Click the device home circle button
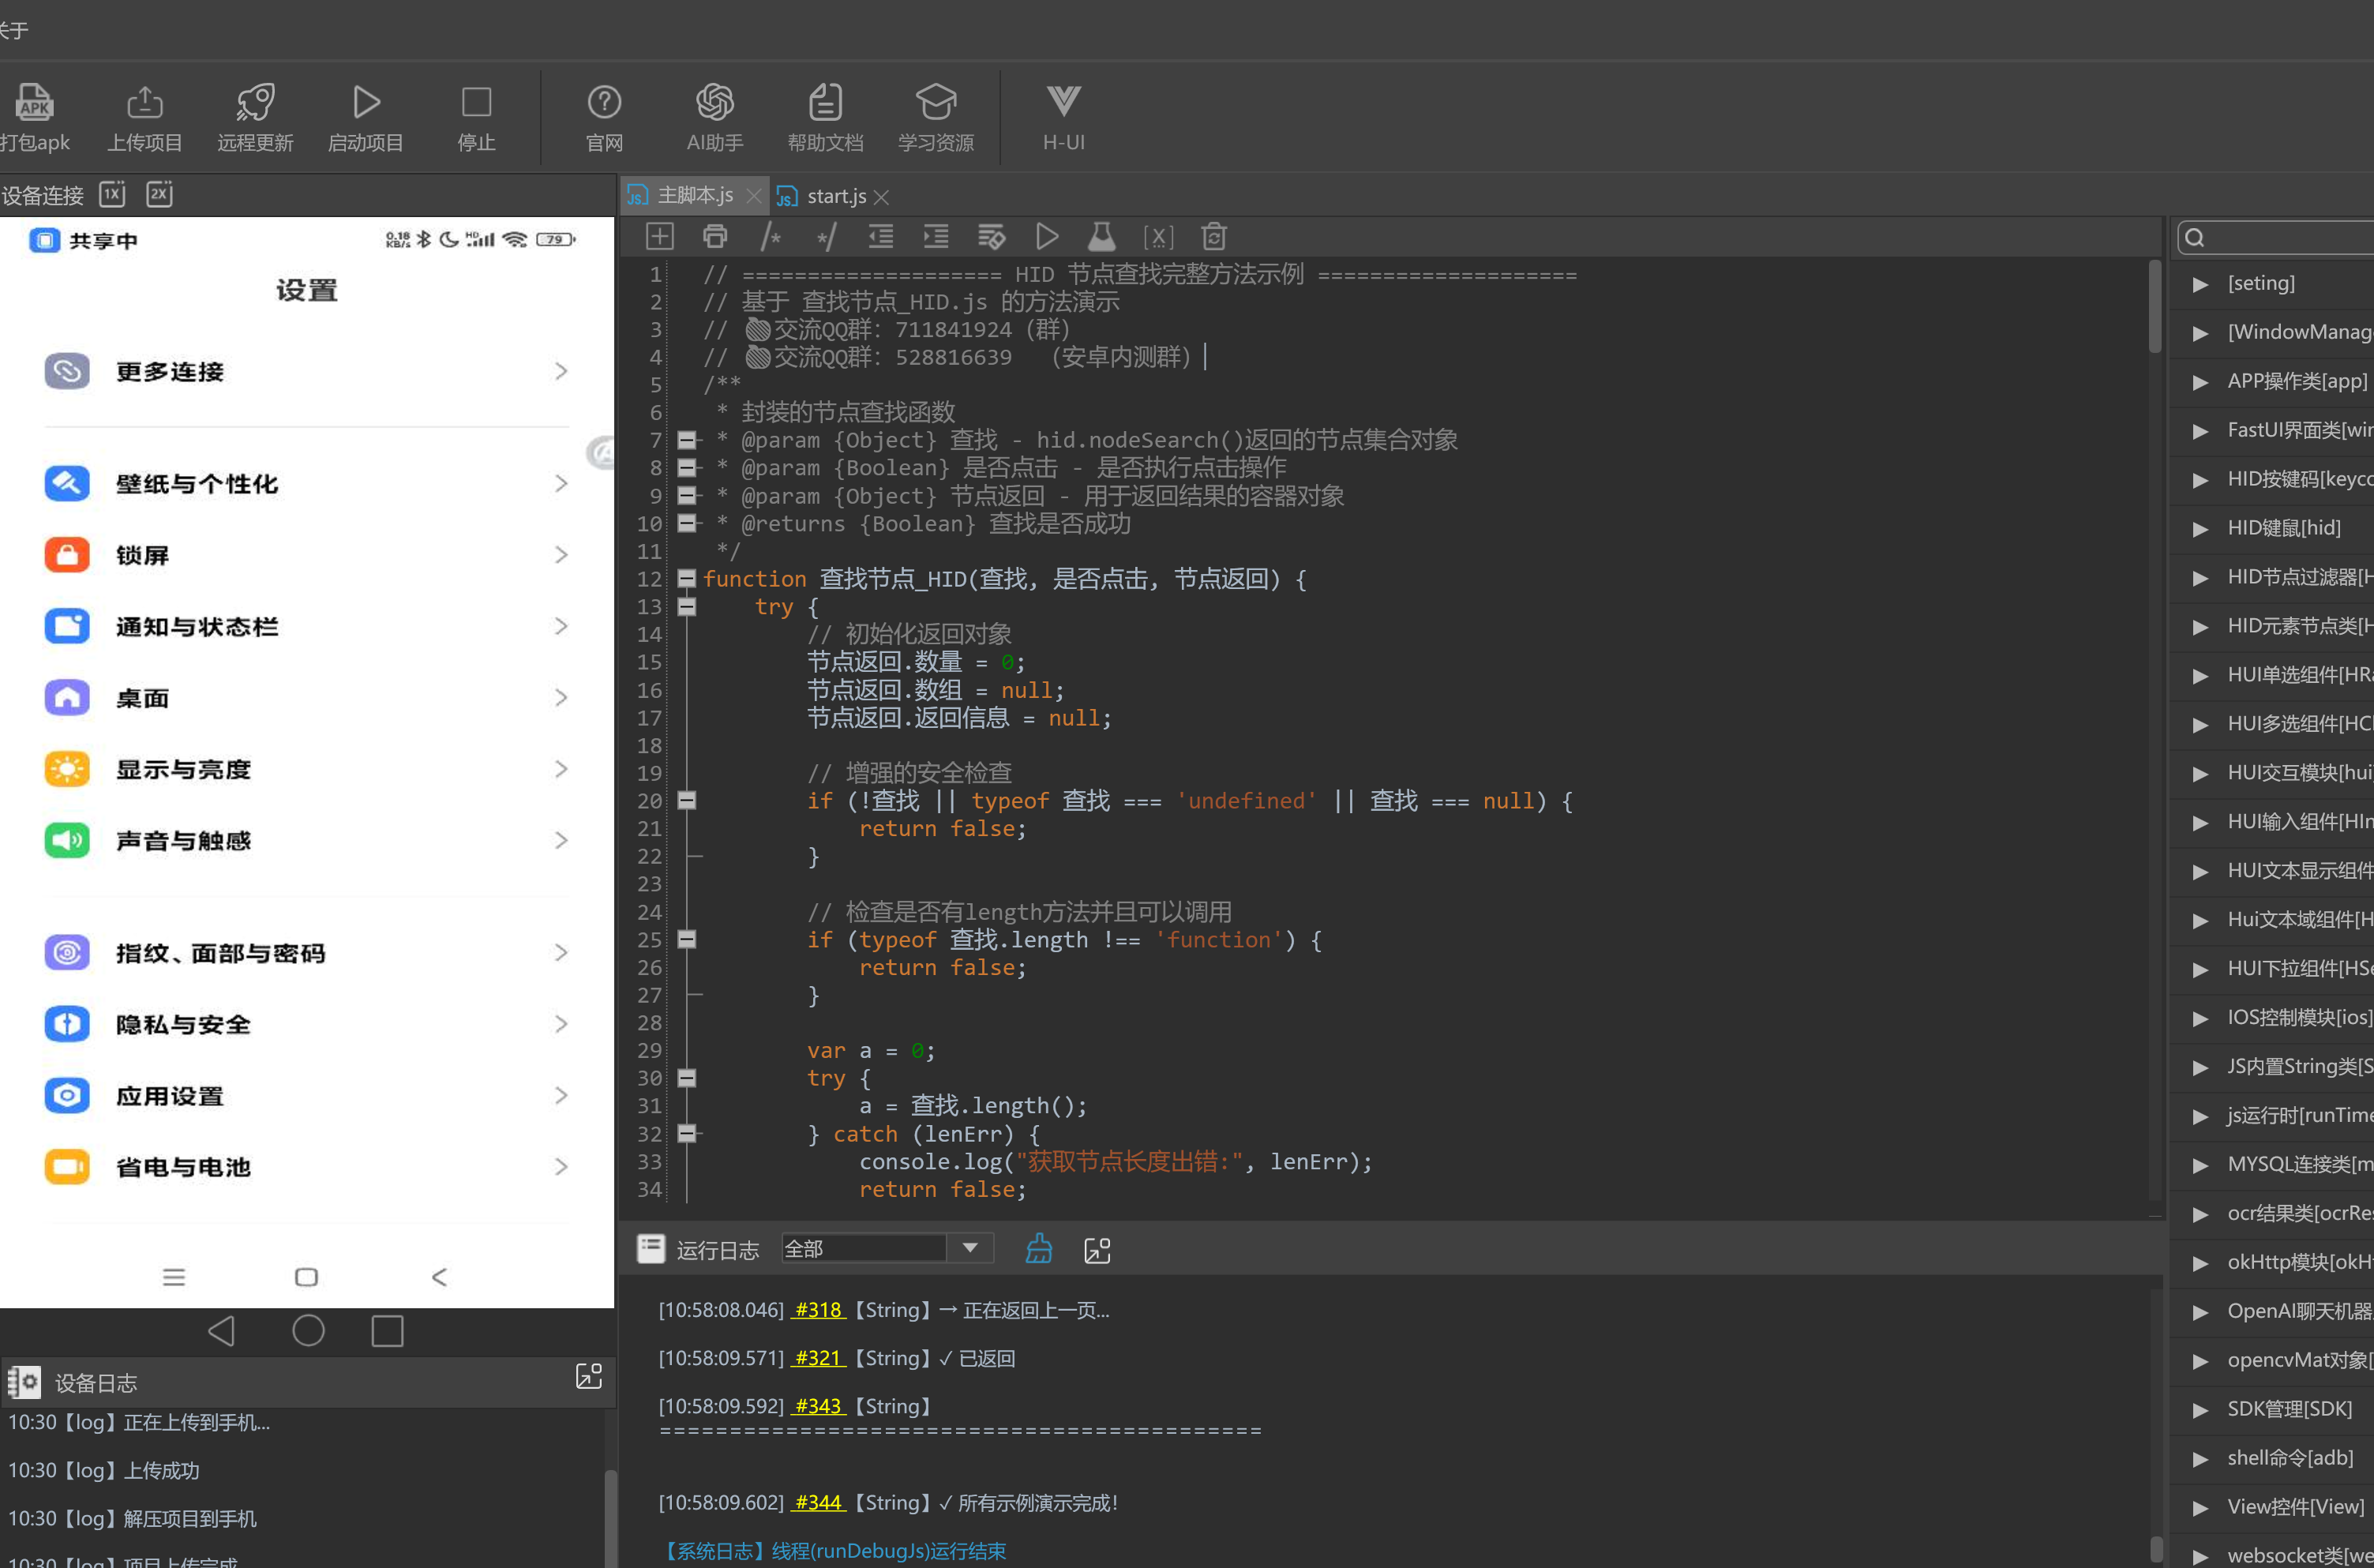 click(308, 1331)
